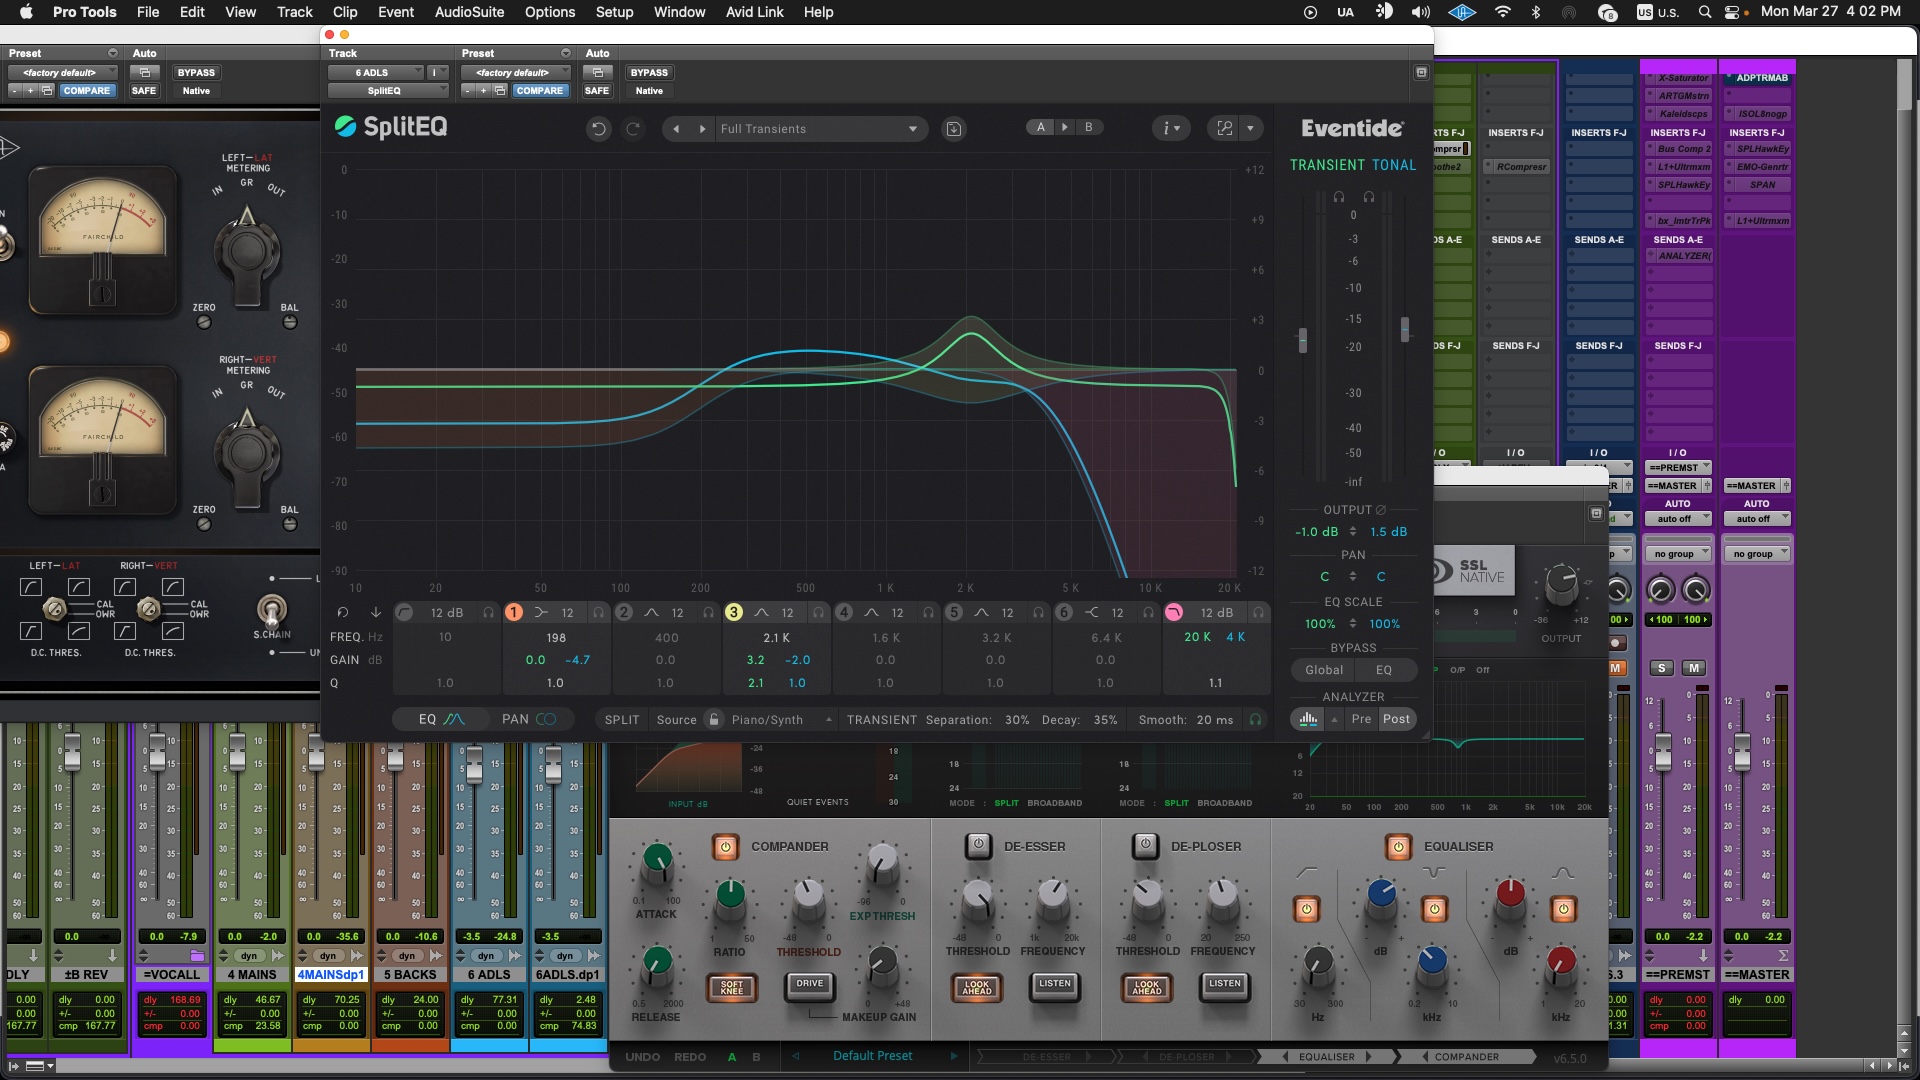Click the Wi-Fi status icon
The width and height of the screenshot is (1920, 1080).
click(1502, 12)
